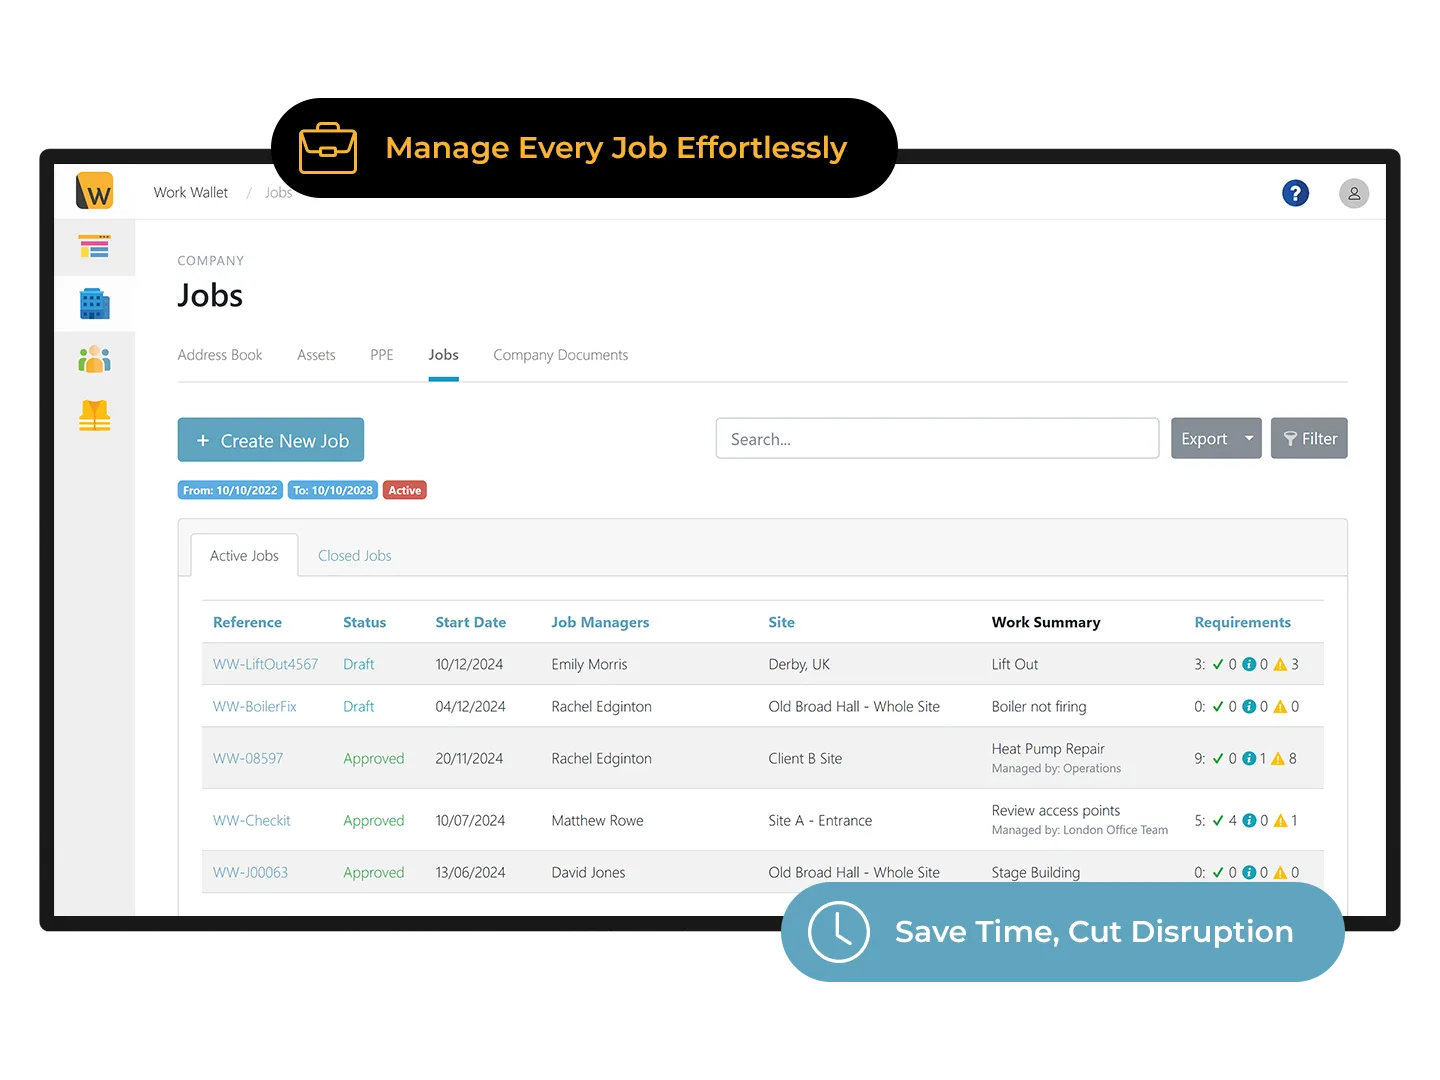Expand the Export dropdown arrow

1248,438
